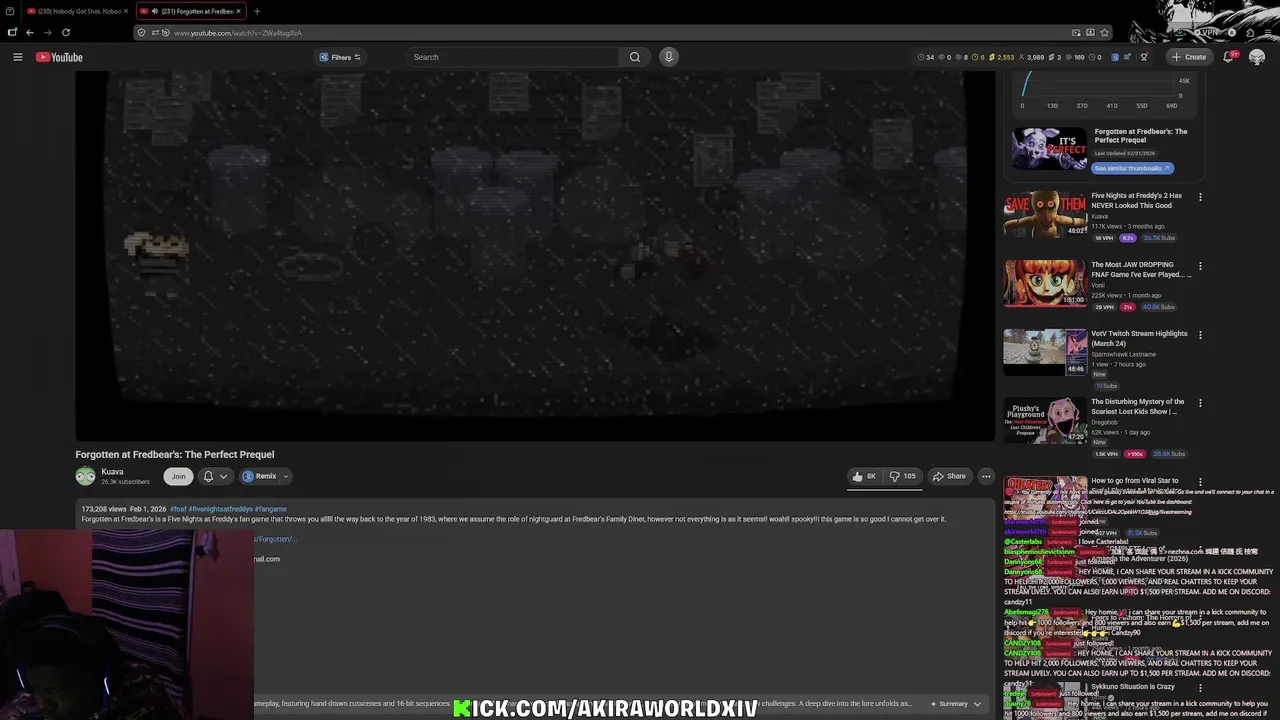This screenshot has height=720, width=1280.
Task: Click the Share button
Action: tap(949, 476)
